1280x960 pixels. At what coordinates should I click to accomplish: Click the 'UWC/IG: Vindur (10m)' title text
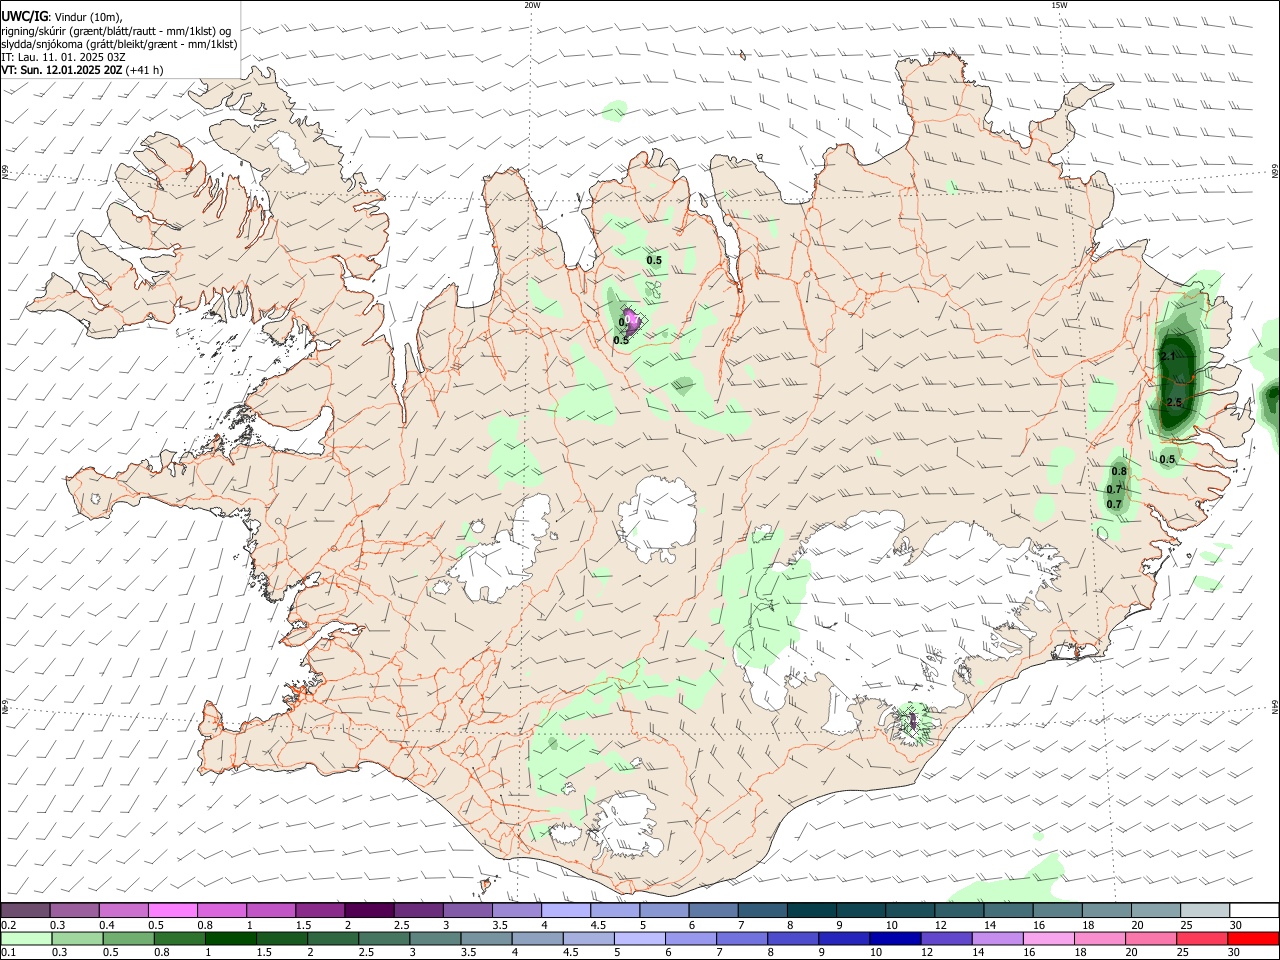[x=62, y=17]
